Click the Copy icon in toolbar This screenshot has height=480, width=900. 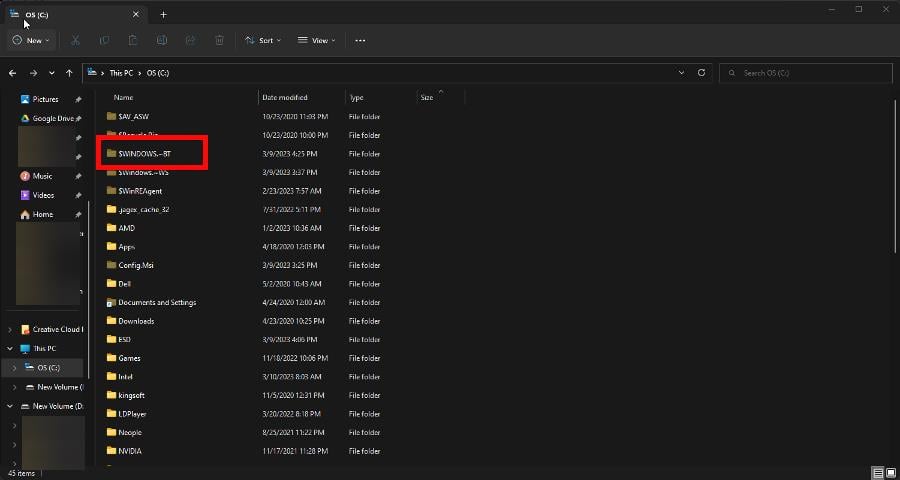point(104,40)
